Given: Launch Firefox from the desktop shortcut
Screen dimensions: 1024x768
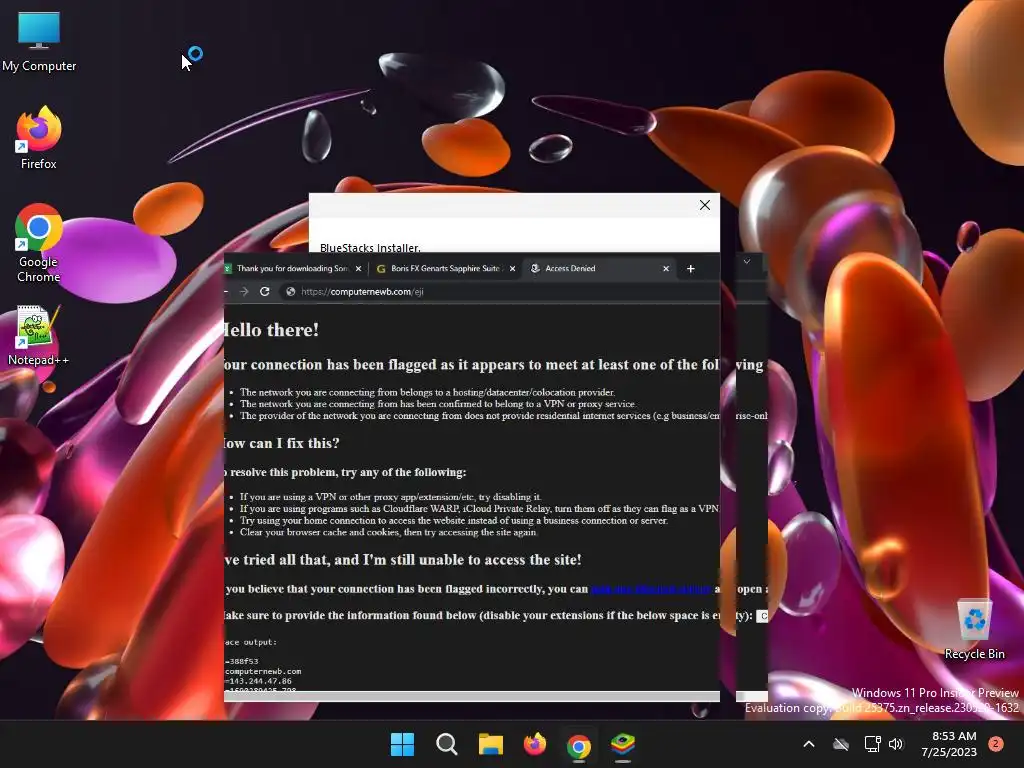Looking at the screenshot, I should pyautogui.click(x=39, y=138).
